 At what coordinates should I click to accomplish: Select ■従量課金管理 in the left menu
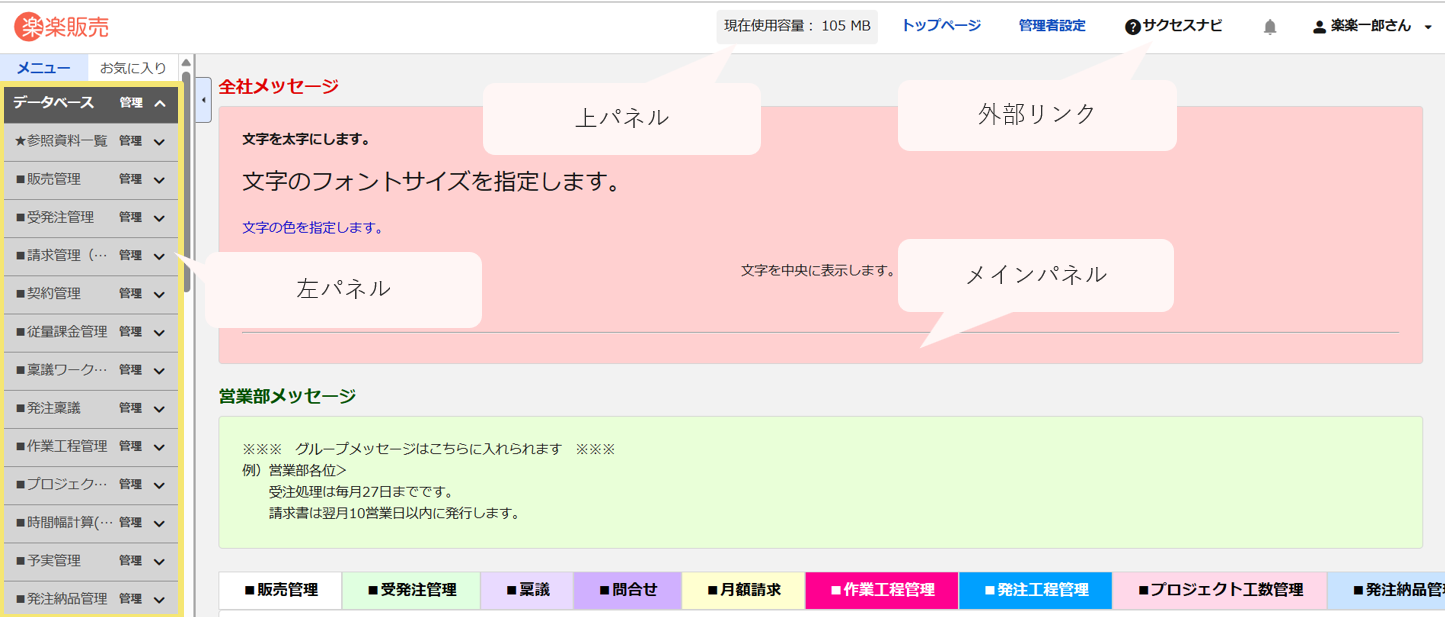tap(61, 331)
